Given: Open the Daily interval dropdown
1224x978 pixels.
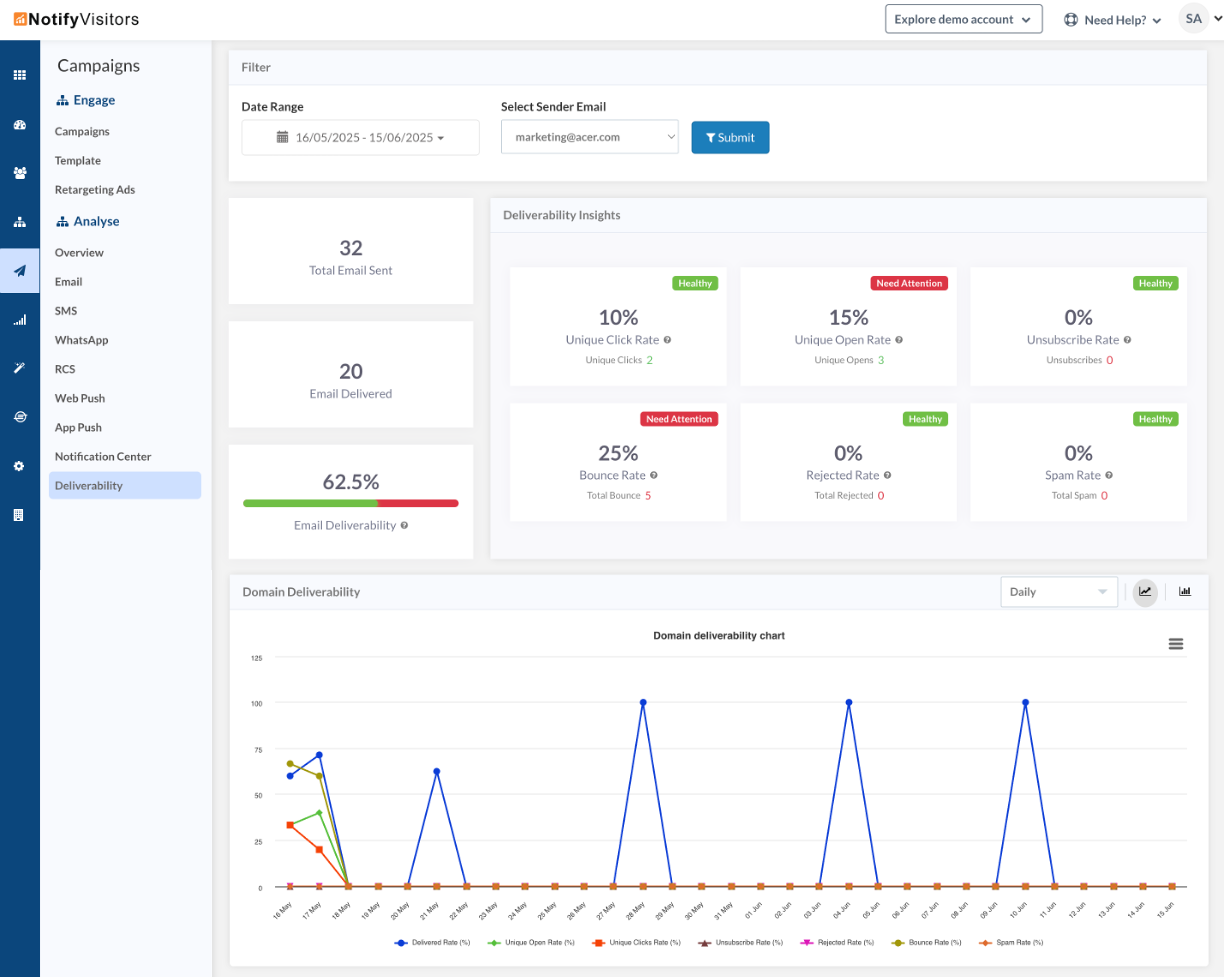Looking at the screenshot, I should point(1059,591).
